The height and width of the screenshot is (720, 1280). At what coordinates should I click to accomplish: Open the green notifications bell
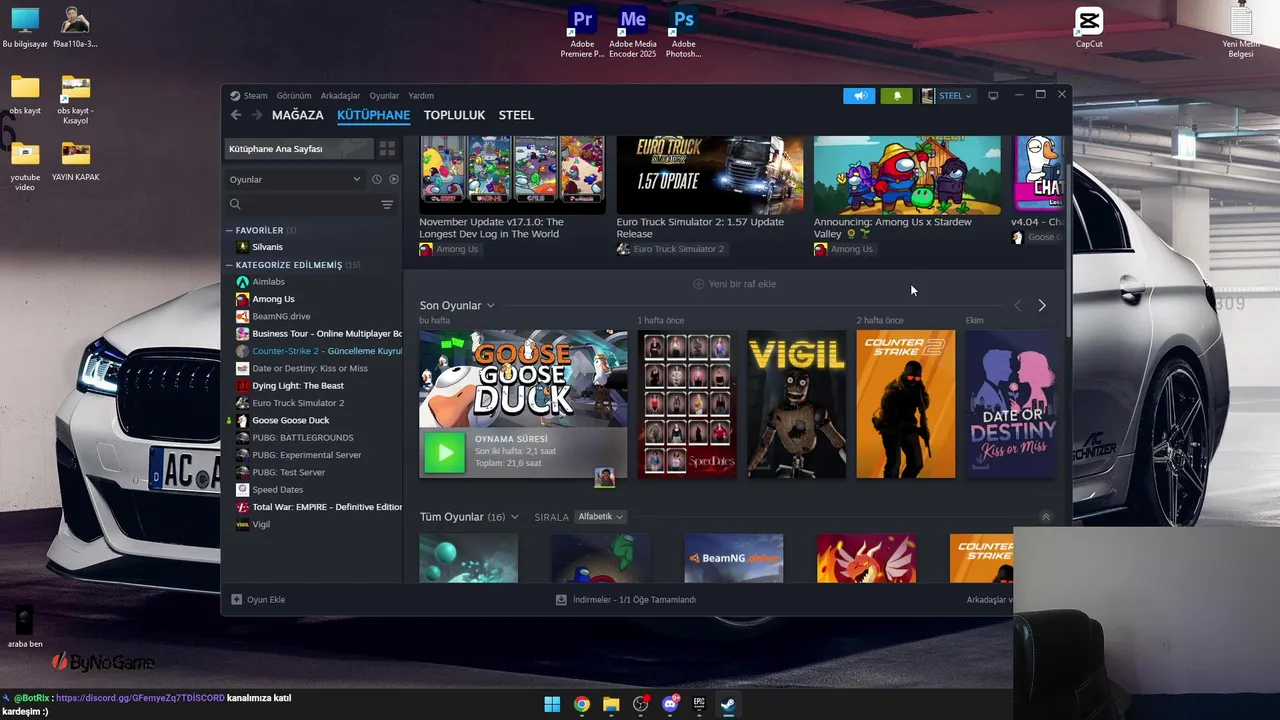point(896,96)
